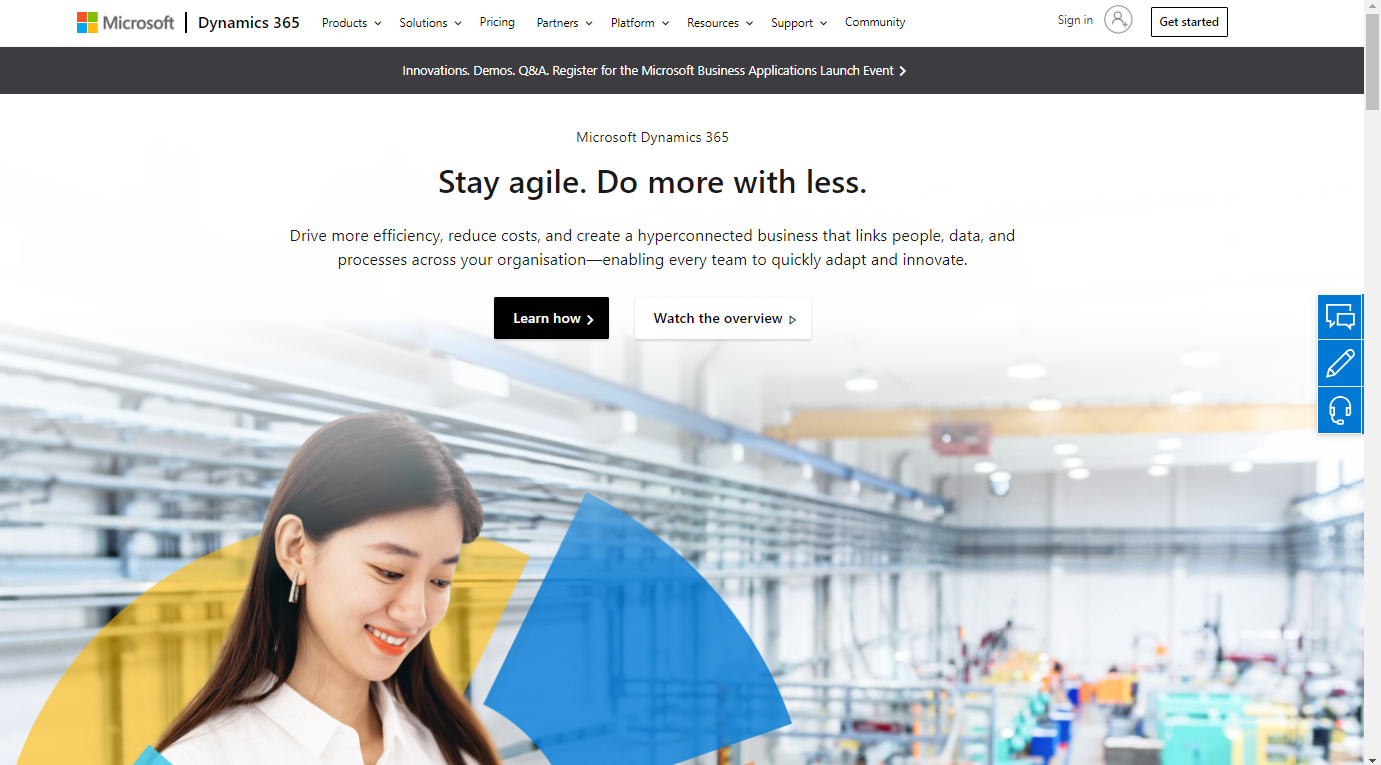Go to the Community page

875,22
